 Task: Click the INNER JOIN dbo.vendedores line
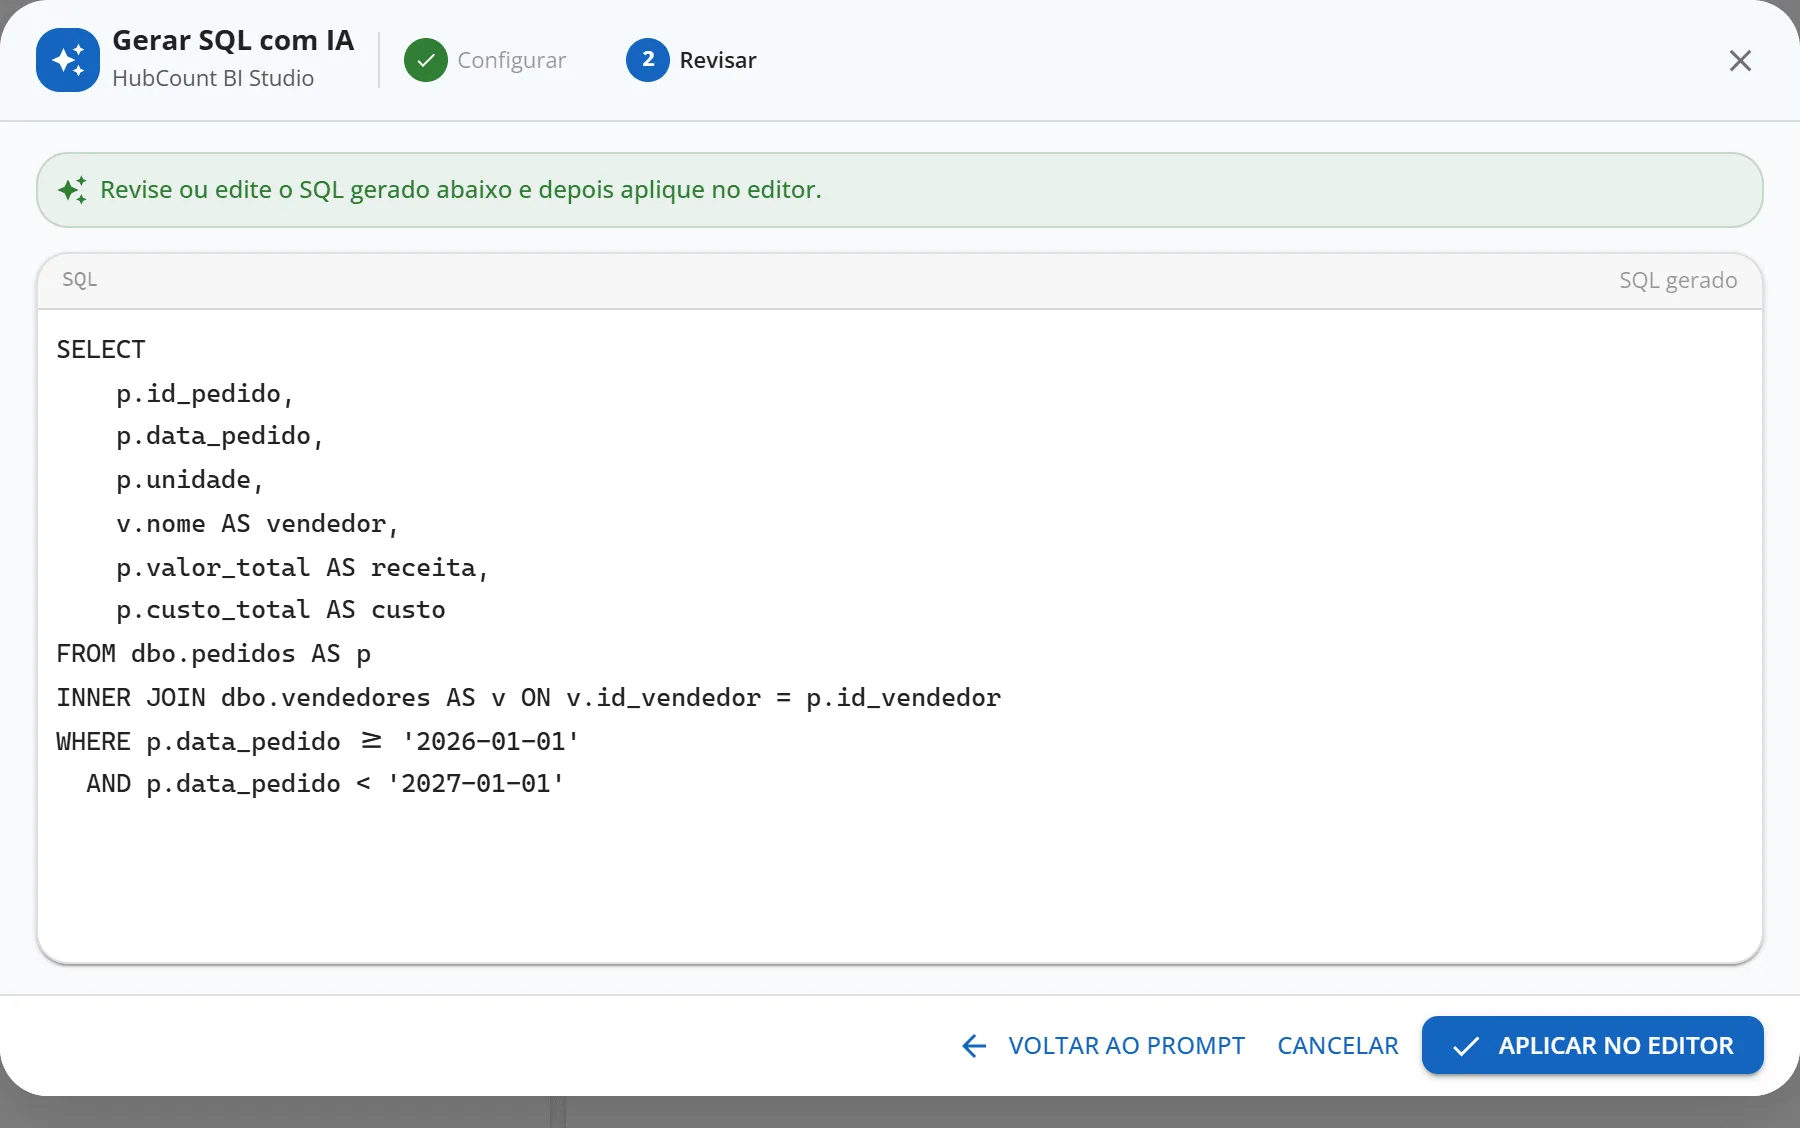[529, 698]
